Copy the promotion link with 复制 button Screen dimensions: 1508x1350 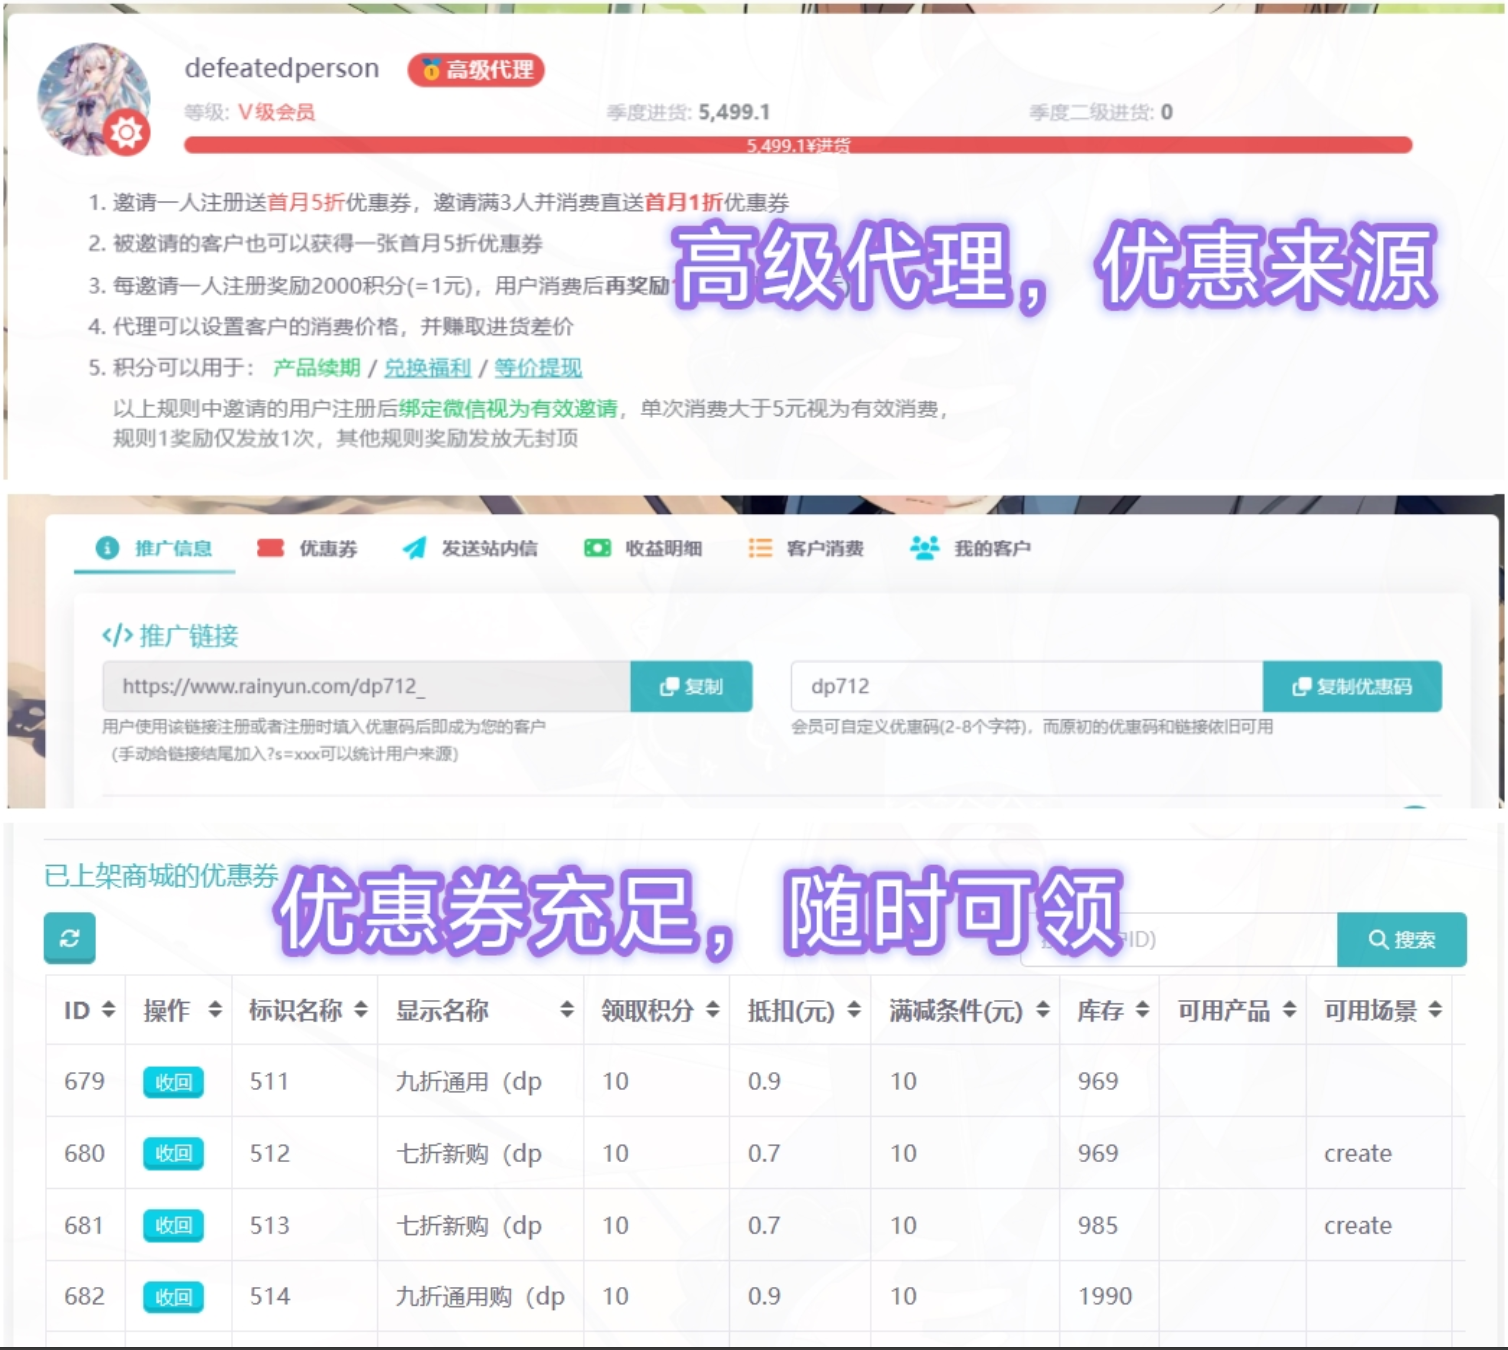[x=691, y=686]
